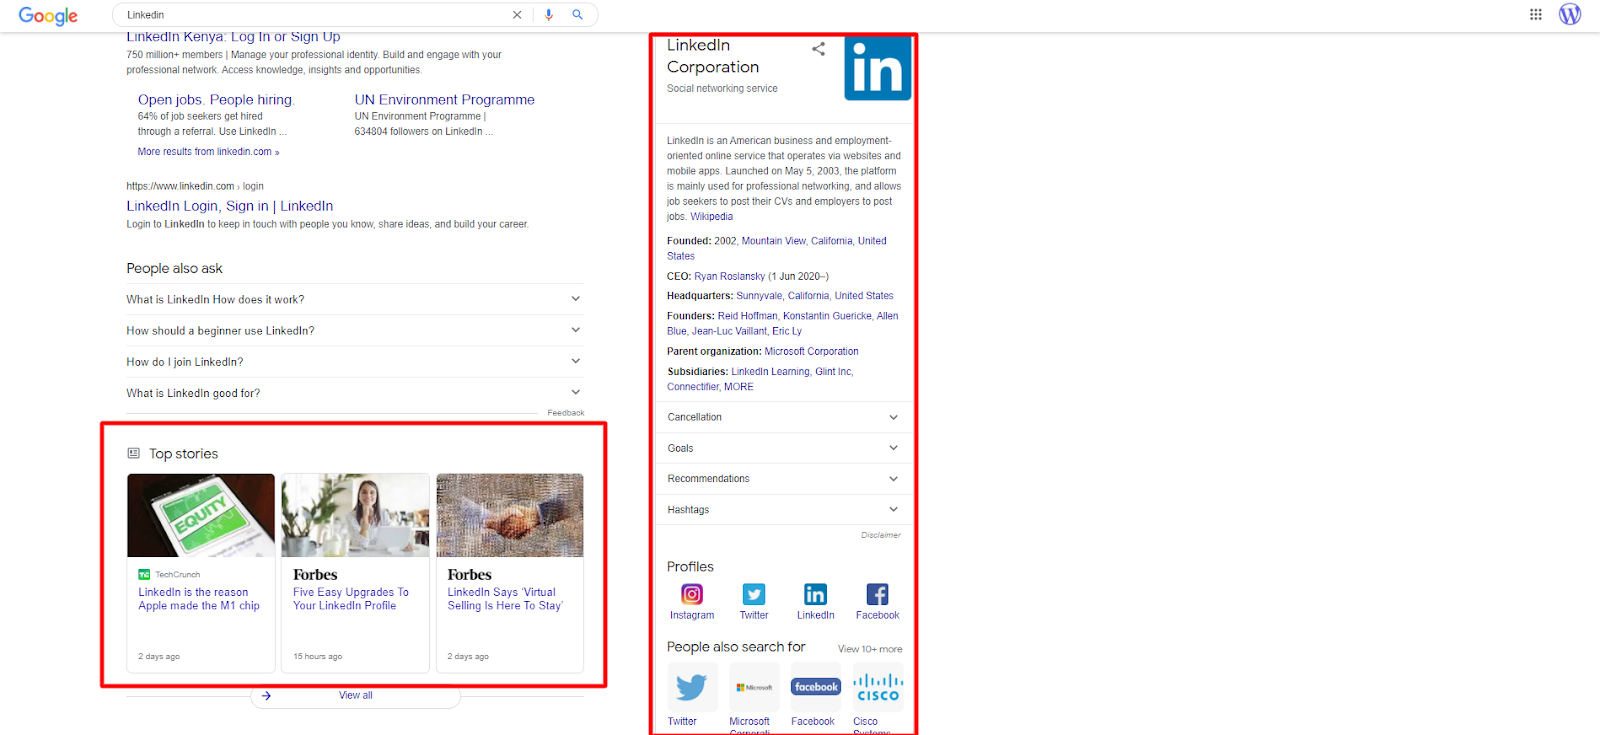Select Twitter under People also search for
Image resolution: width=1600 pixels, height=735 pixels.
(x=692, y=687)
